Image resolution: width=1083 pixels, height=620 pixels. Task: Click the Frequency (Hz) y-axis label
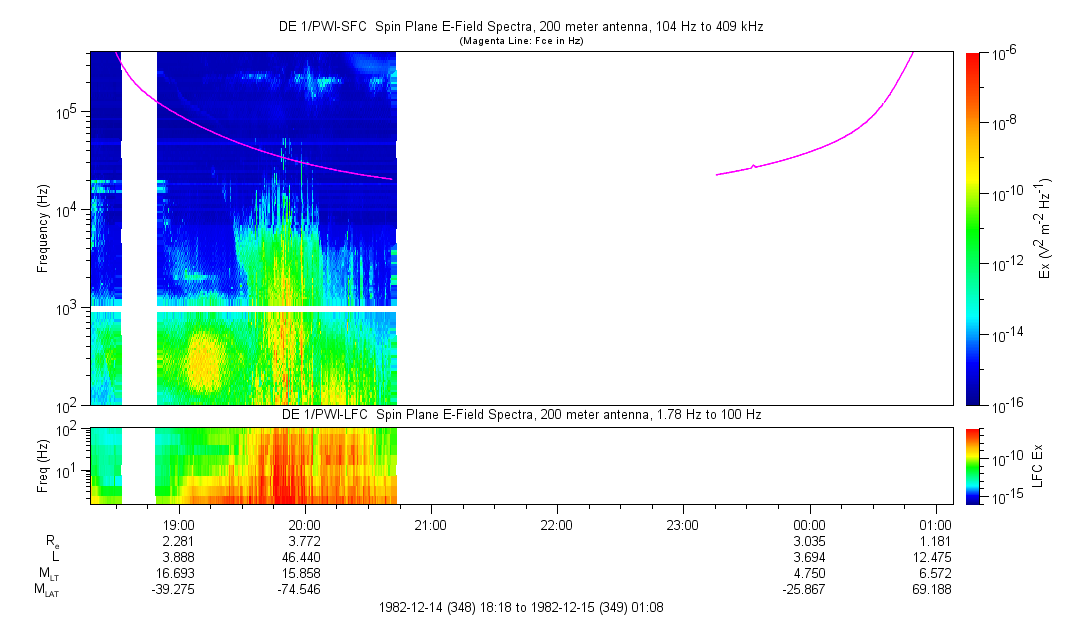pos(43,228)
